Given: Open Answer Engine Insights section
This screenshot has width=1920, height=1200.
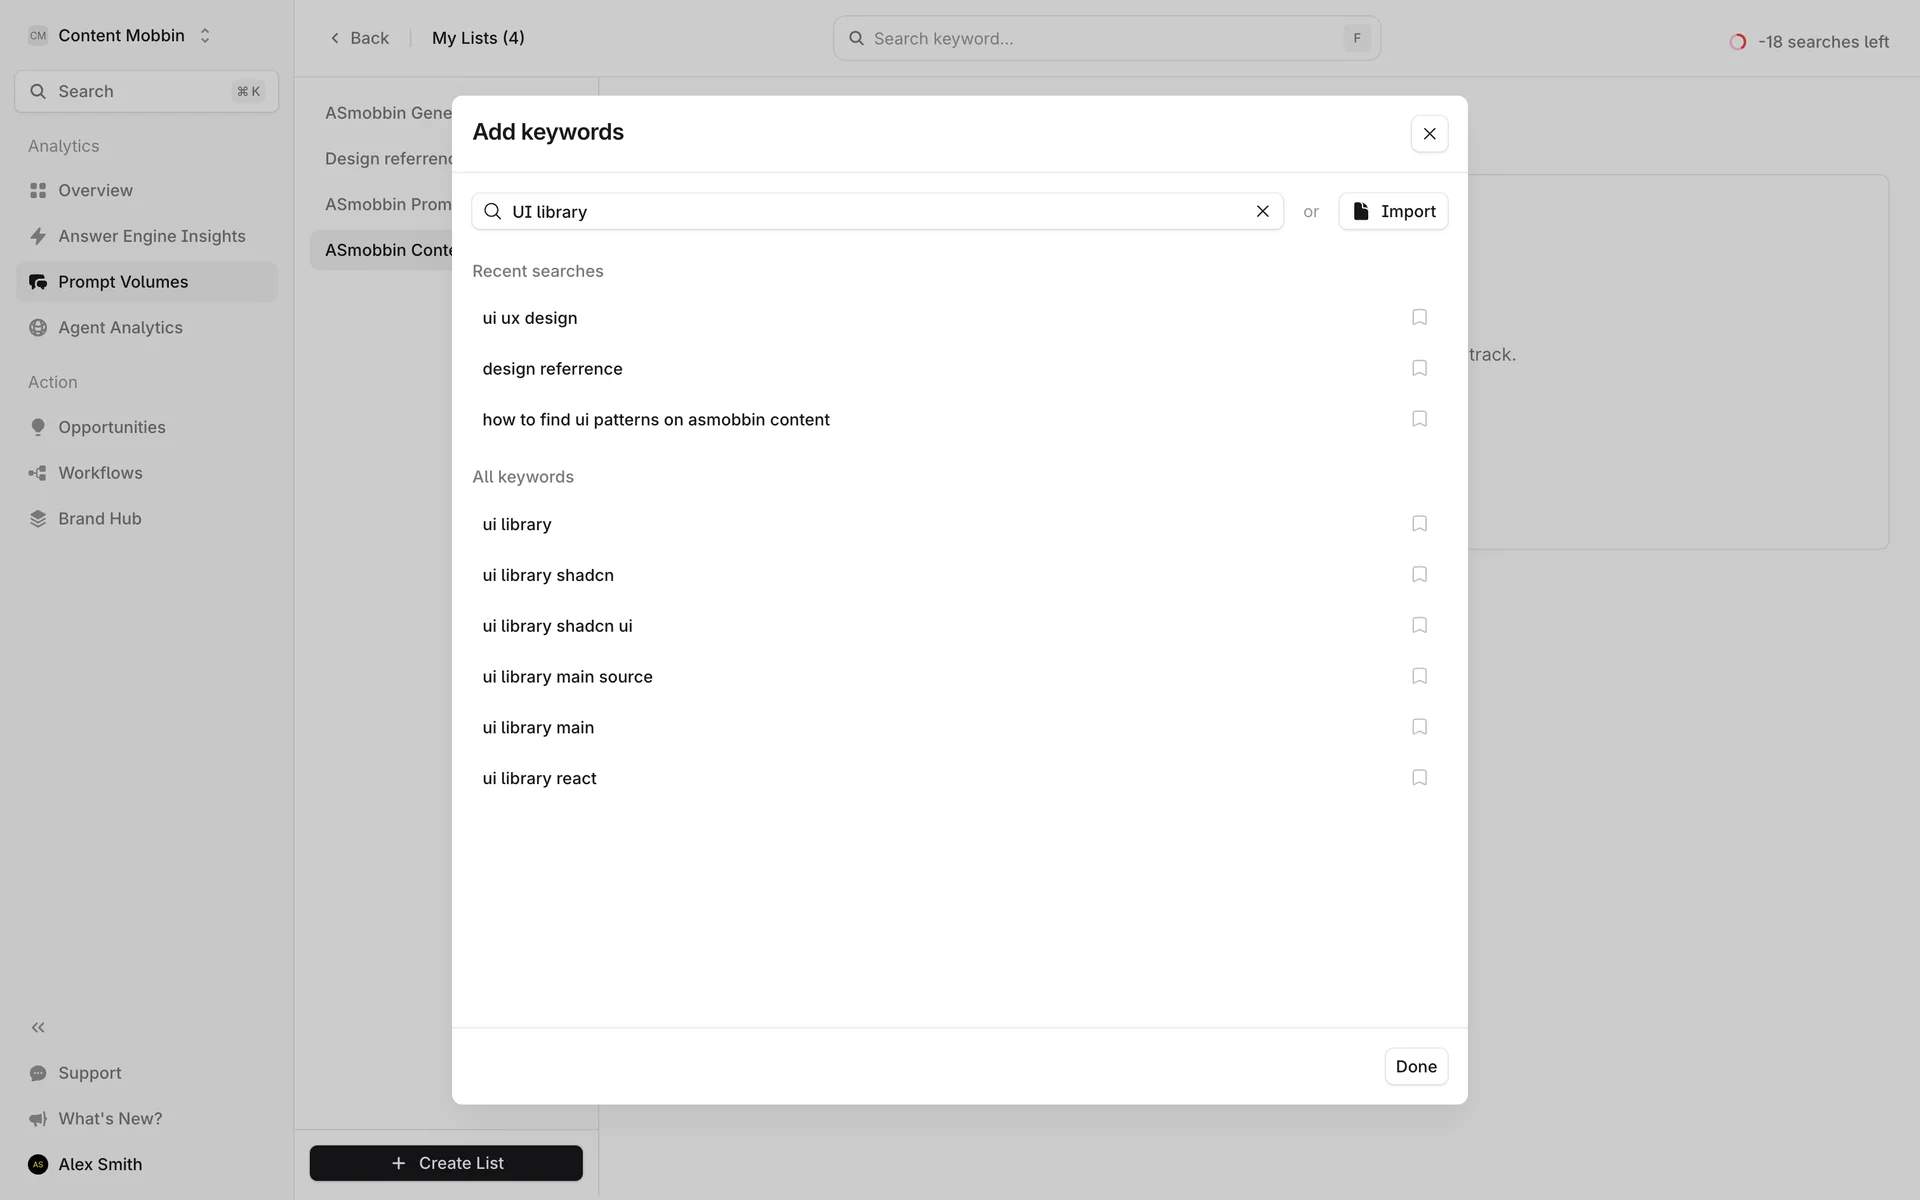Looking at the screenshot, I should point(151,236).
